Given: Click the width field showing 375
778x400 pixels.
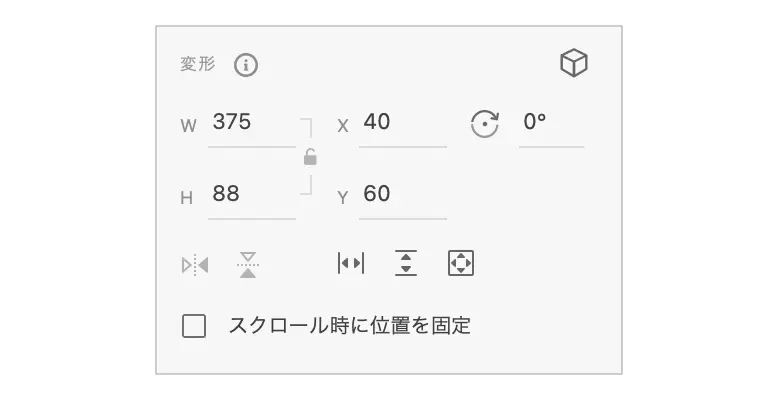Looking at the screenshot, I should point(250,124).
